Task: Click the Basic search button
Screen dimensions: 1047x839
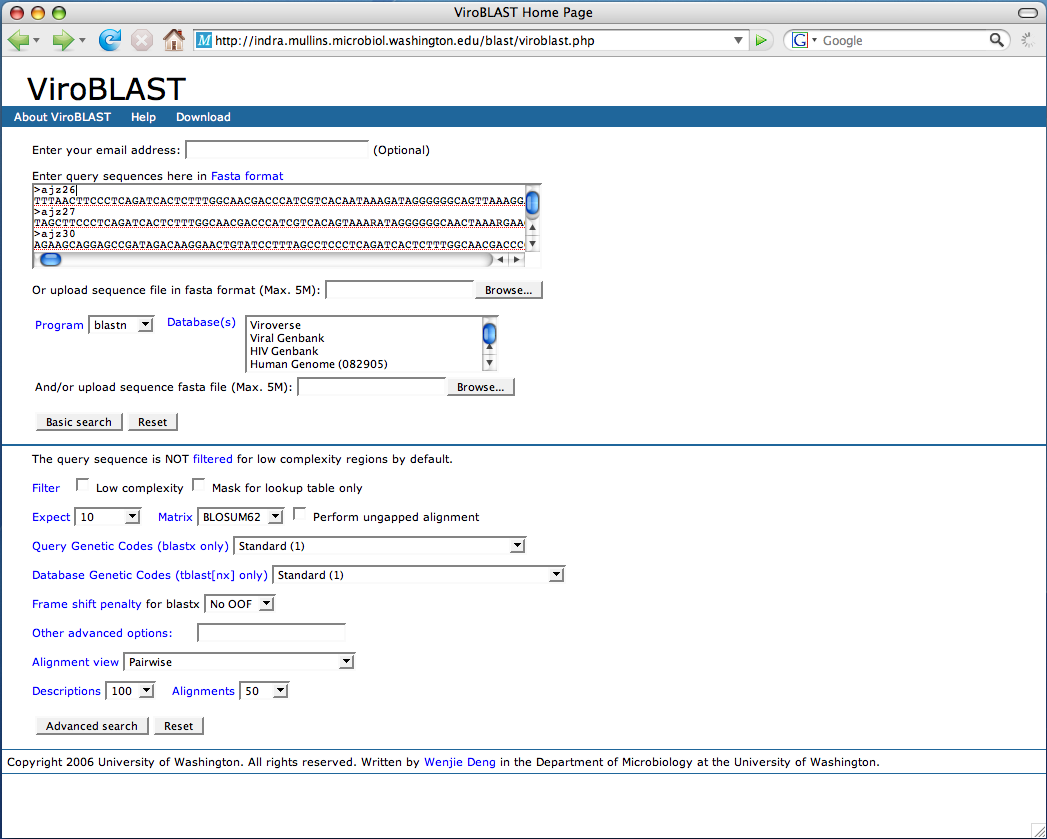Action: (79, 422)
